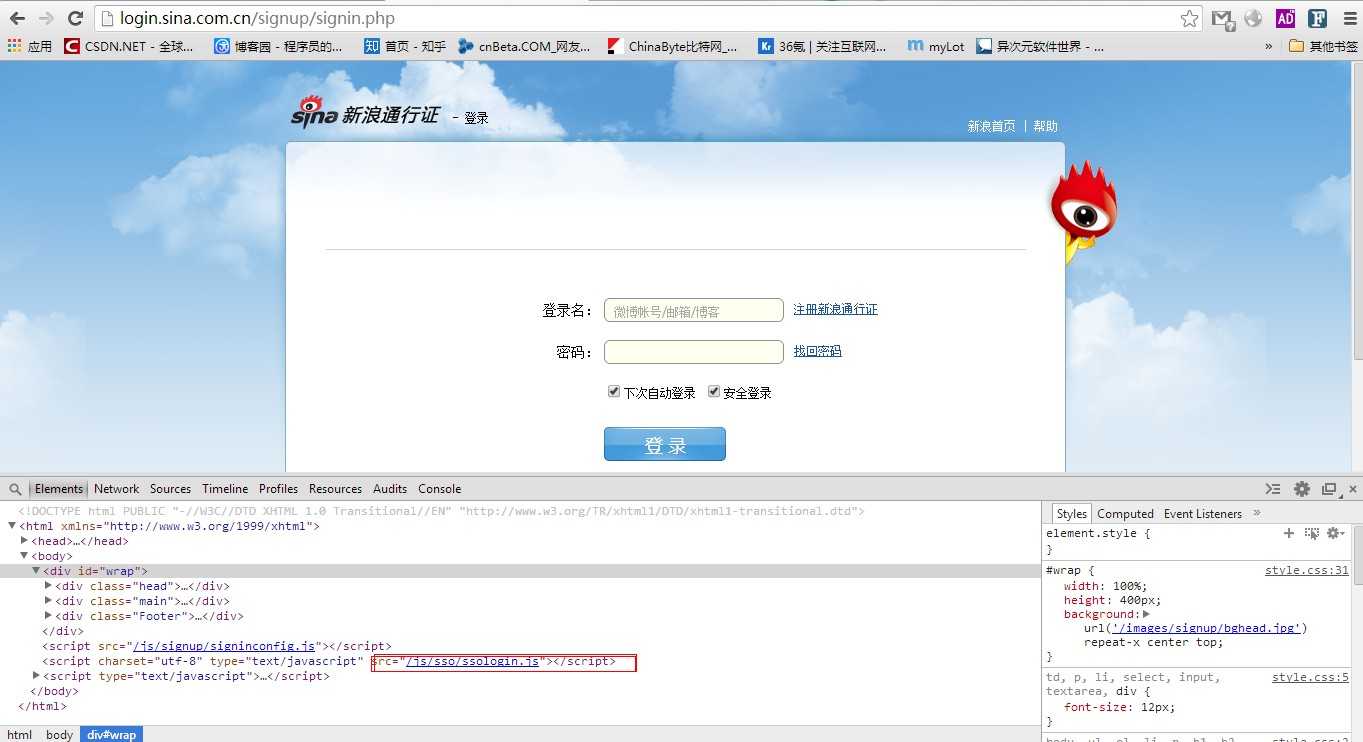Viewport: 1363px width, 742px height.
Task: Open the 首页 - 知乎 bookmark
Action: pos(404,46)
